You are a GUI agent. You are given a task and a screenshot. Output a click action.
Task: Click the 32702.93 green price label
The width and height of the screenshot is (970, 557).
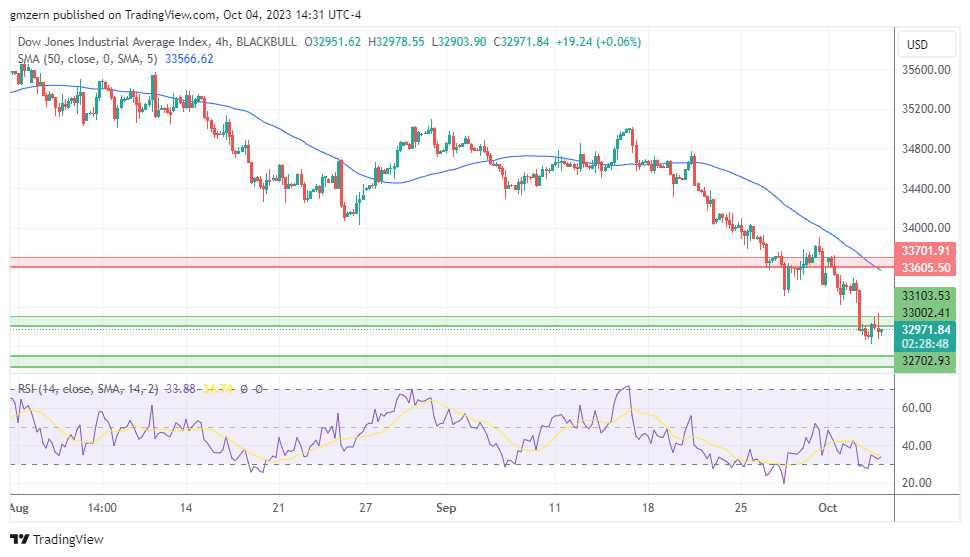point(925,360)
